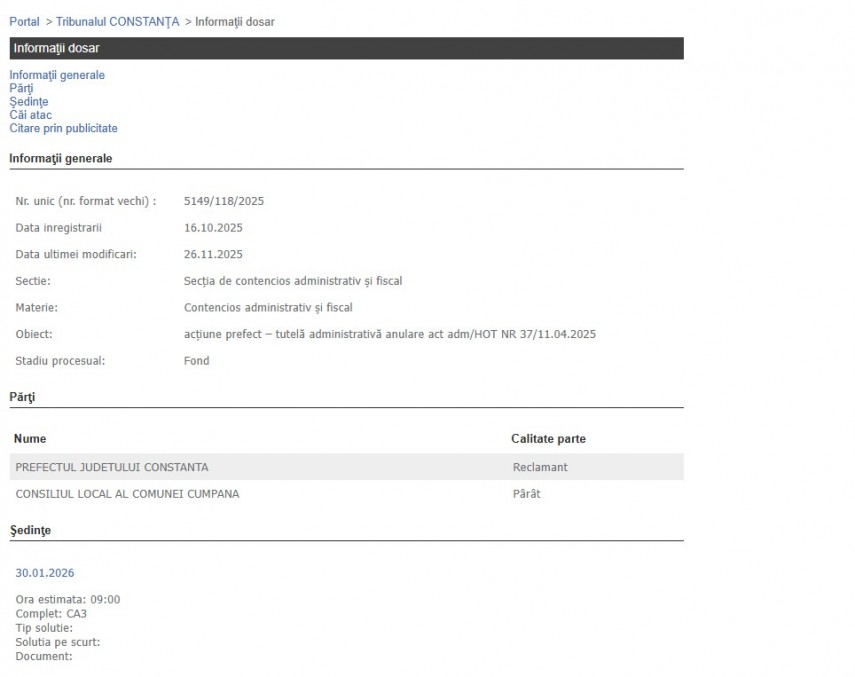Click the Complet: CA3 line
Screen dimensions: 855x677
51,613
